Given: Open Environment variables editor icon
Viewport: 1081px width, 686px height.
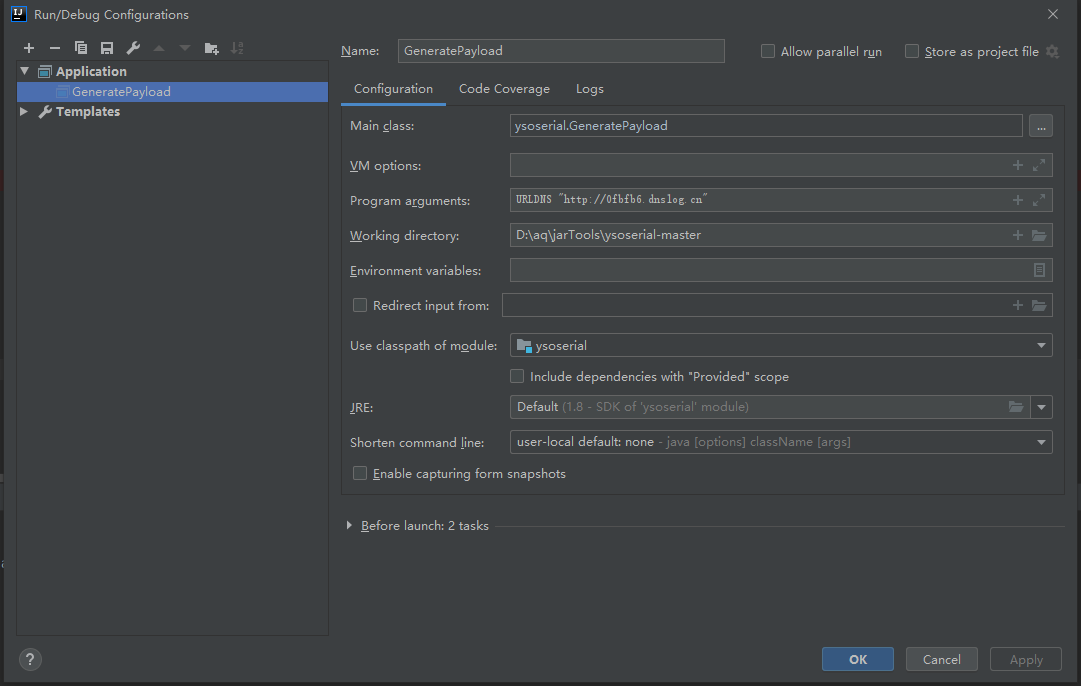Looking at the screenshot, I should pyautogui.click(x=1039, y=270).
